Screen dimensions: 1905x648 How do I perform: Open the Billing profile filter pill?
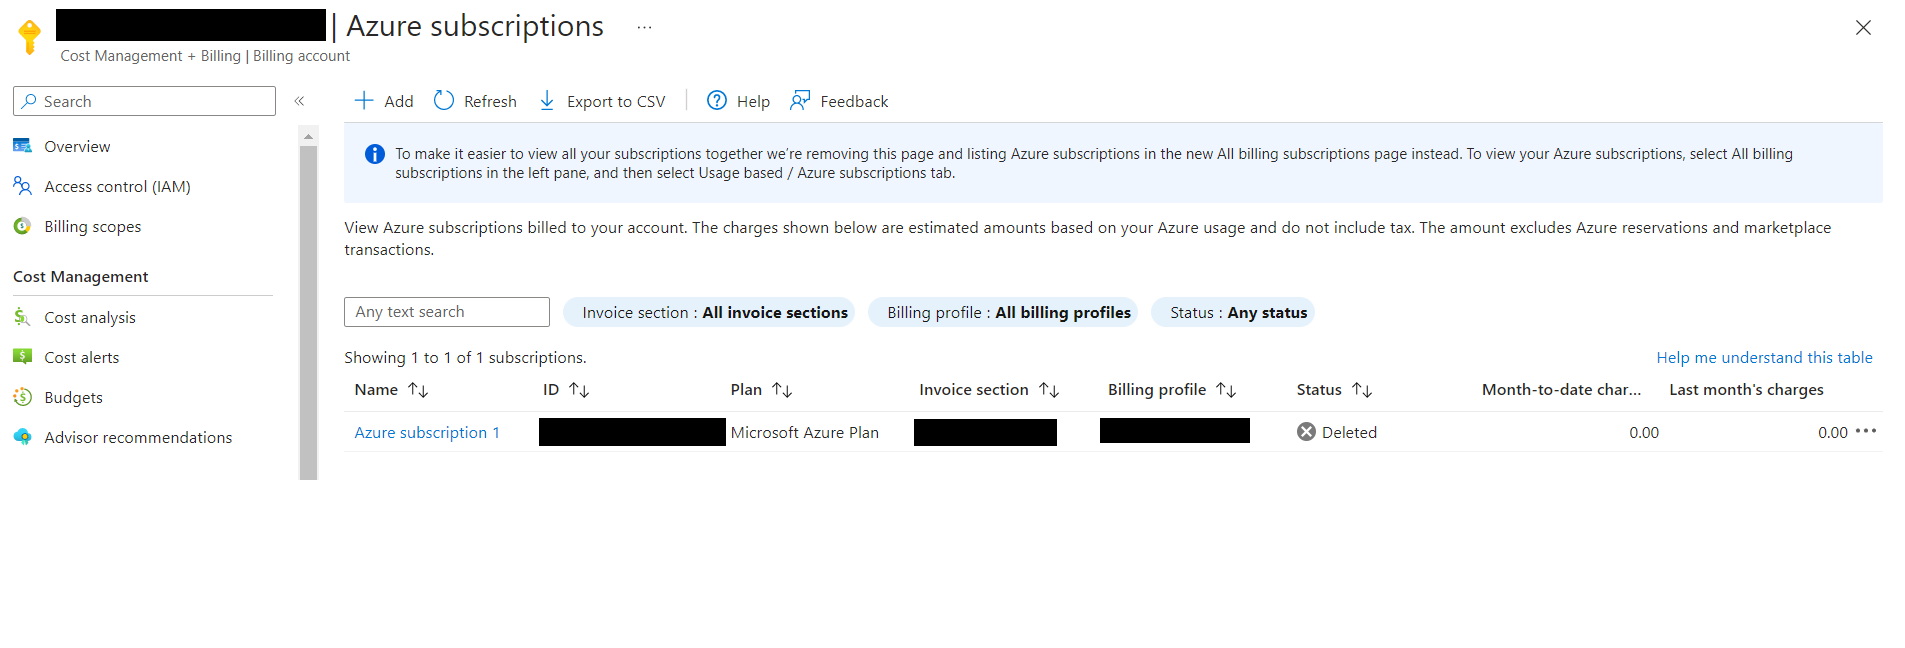[1003, 312]
